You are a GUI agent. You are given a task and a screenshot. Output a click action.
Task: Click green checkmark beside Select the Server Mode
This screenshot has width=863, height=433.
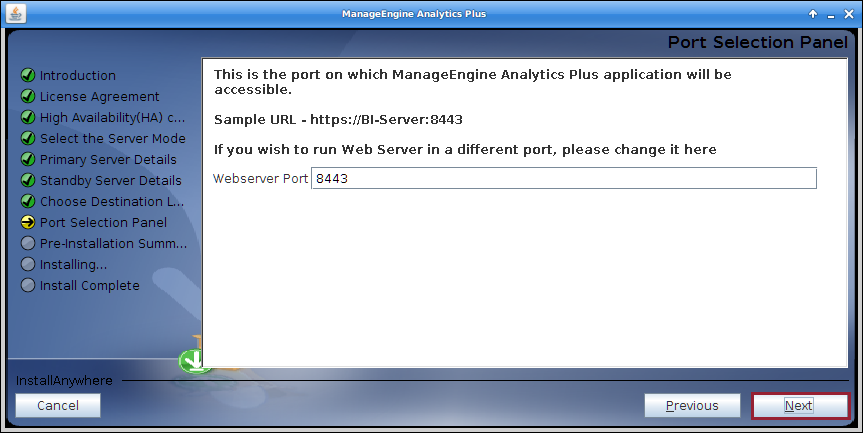tap(28, 138)
